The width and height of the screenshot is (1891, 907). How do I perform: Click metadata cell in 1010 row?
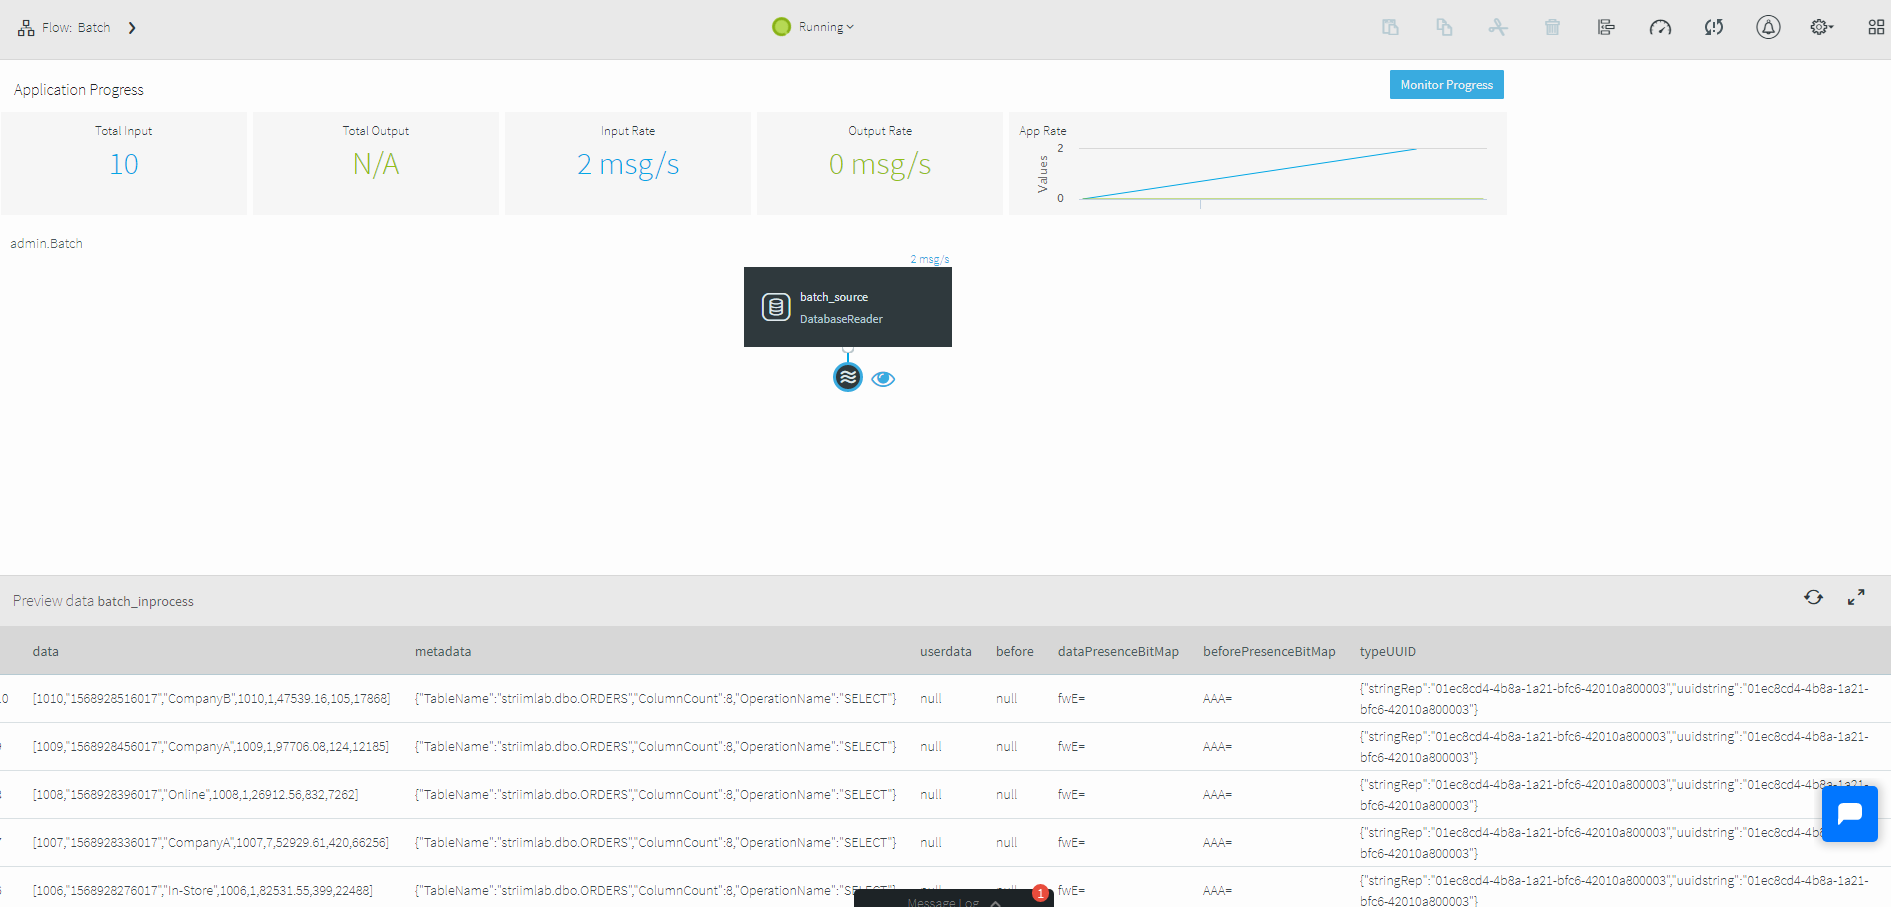pyautogui.click(x=655, y=698)
